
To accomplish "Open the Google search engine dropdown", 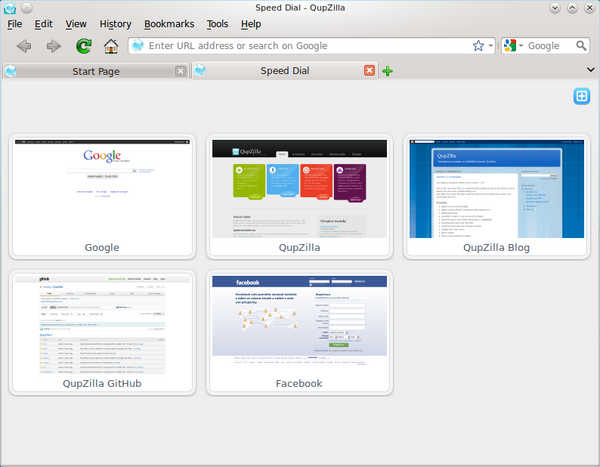I will (513, 46).
